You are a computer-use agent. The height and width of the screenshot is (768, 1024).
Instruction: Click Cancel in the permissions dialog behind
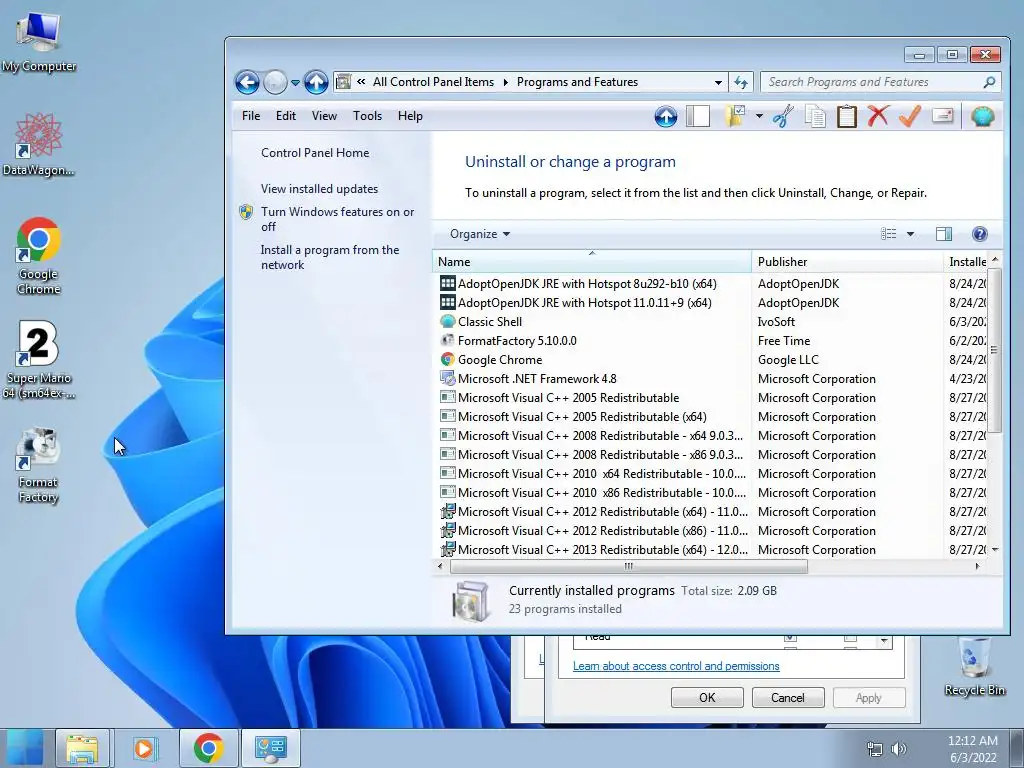pyautogui.click(x=788, y=697)
